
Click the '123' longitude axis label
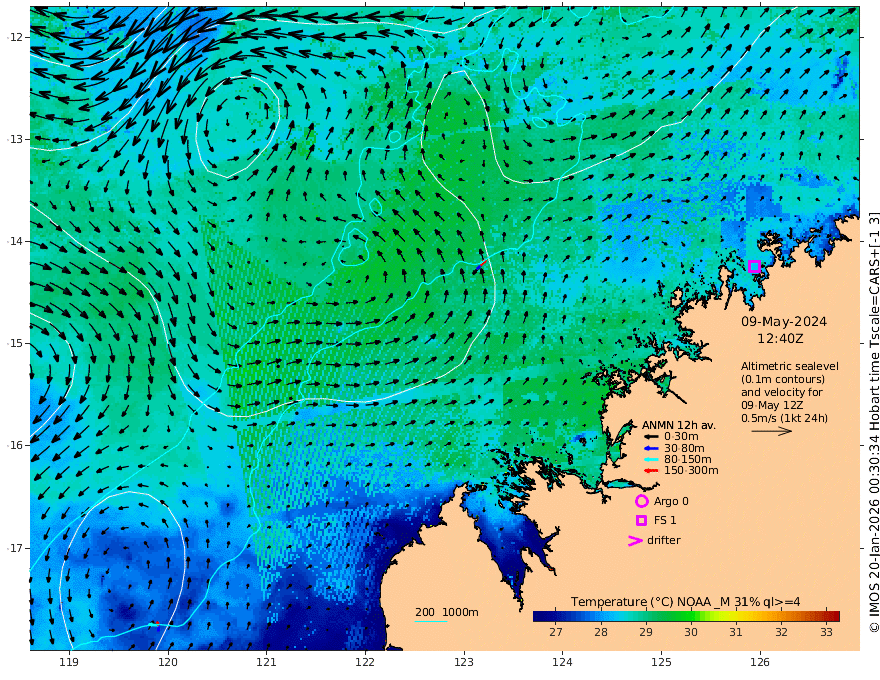(464, 663)
